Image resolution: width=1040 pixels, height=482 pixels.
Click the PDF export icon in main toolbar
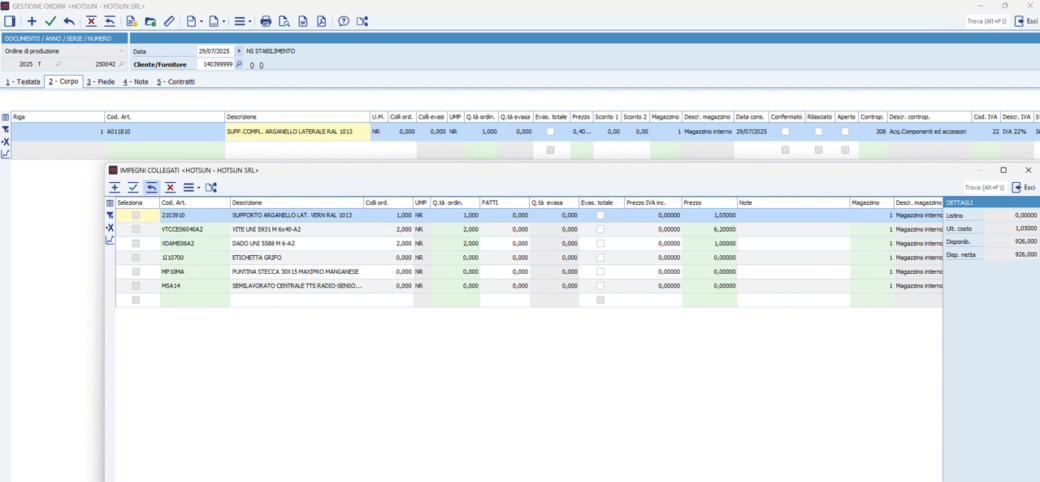321,21
